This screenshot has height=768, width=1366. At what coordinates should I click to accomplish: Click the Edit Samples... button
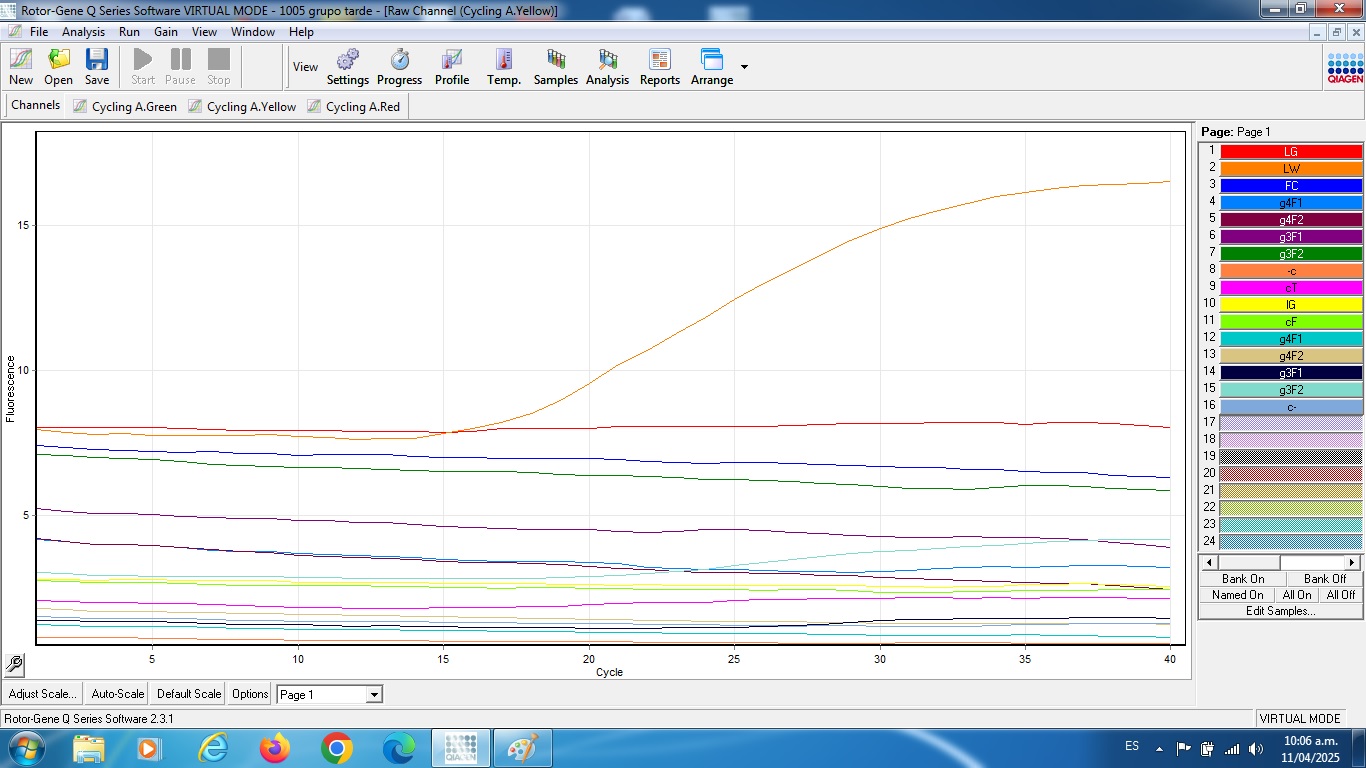(1281, 611)
